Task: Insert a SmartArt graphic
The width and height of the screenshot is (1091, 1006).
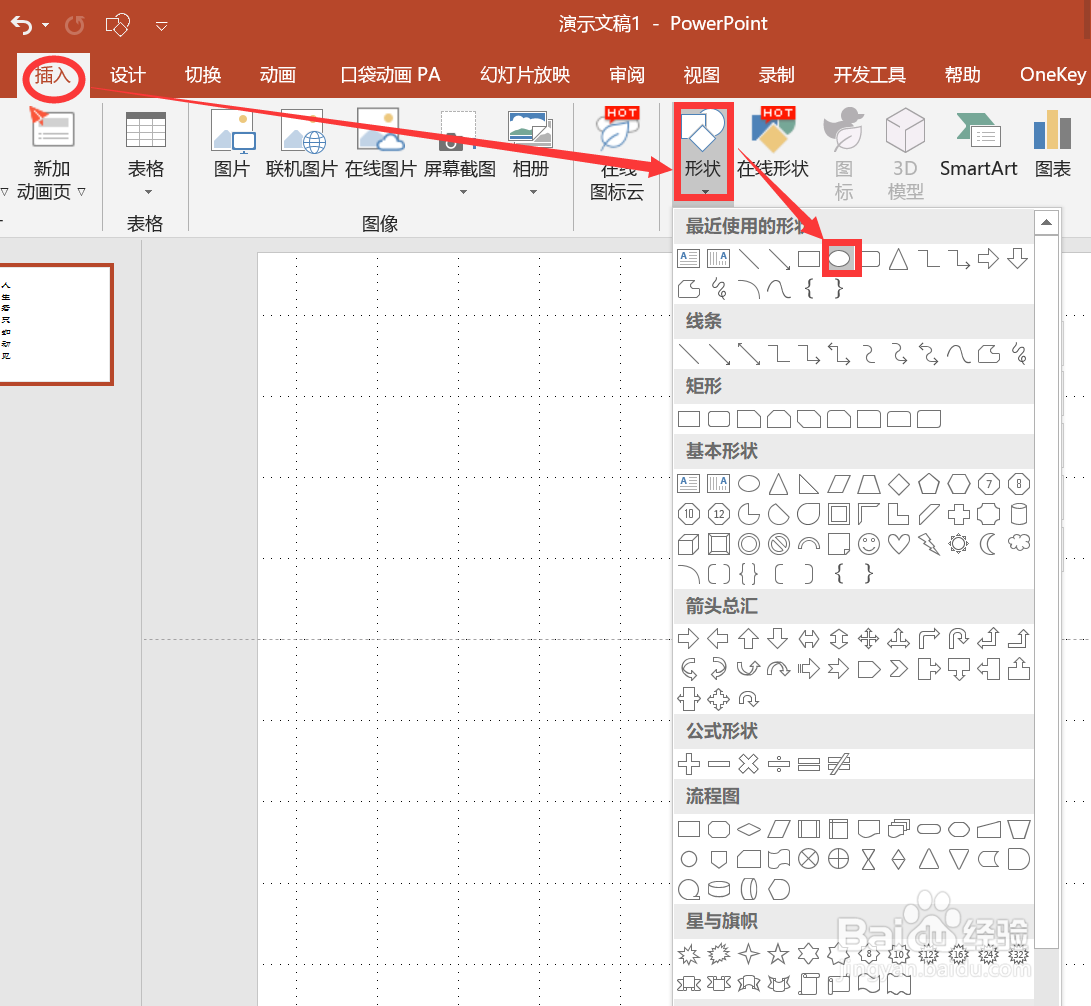Action: click(978, 143)
